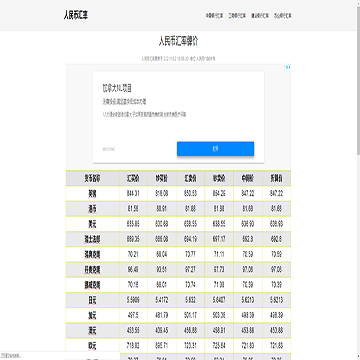Click 挪威克朗 钞买价 cell
Screen dimensions: 360x360
[x=162, y=285]
